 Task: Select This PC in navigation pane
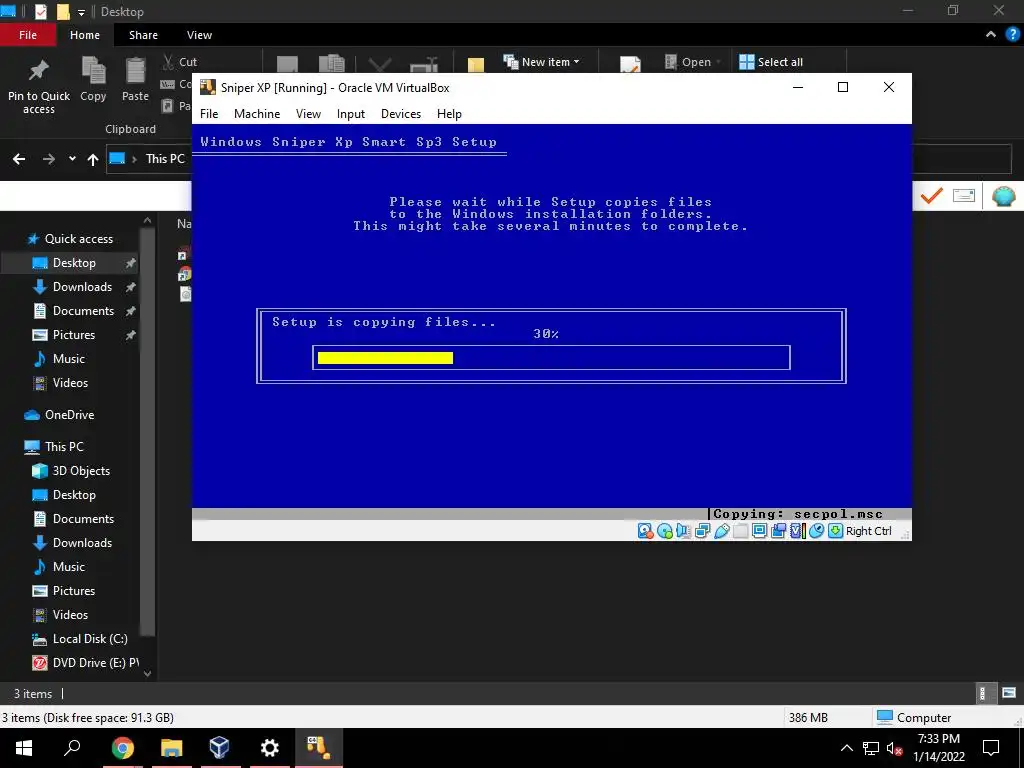64,447
